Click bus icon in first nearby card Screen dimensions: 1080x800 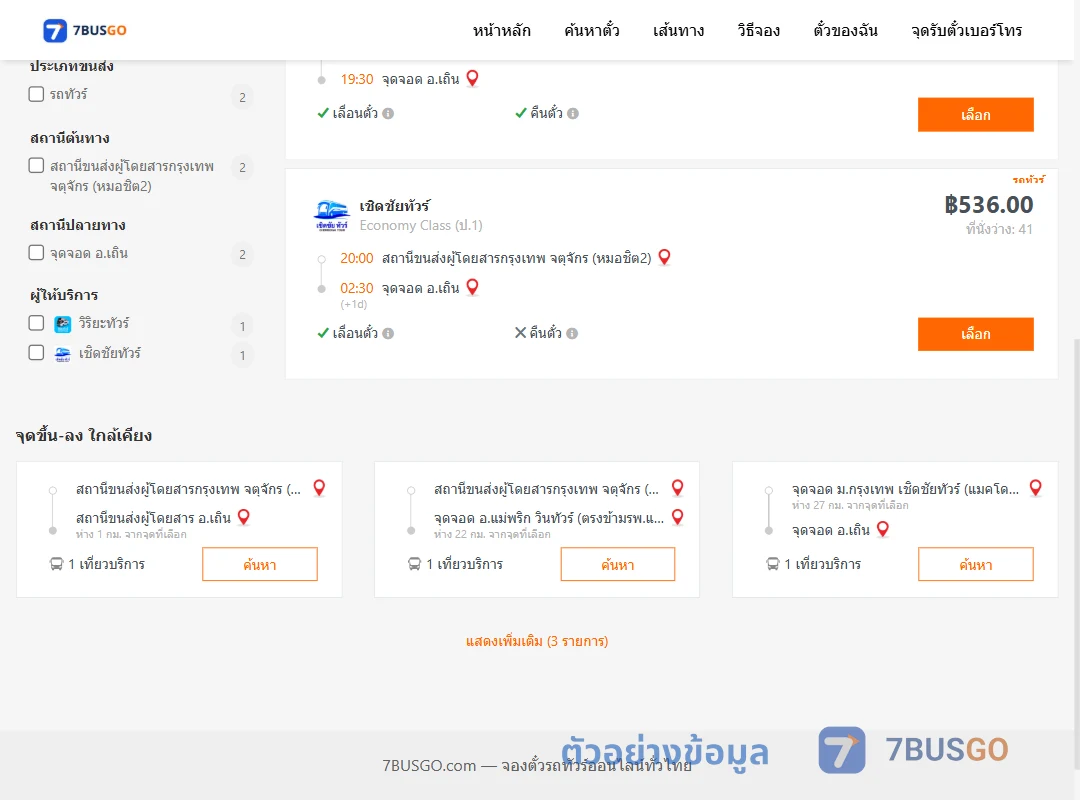click(x=56, y=564)
